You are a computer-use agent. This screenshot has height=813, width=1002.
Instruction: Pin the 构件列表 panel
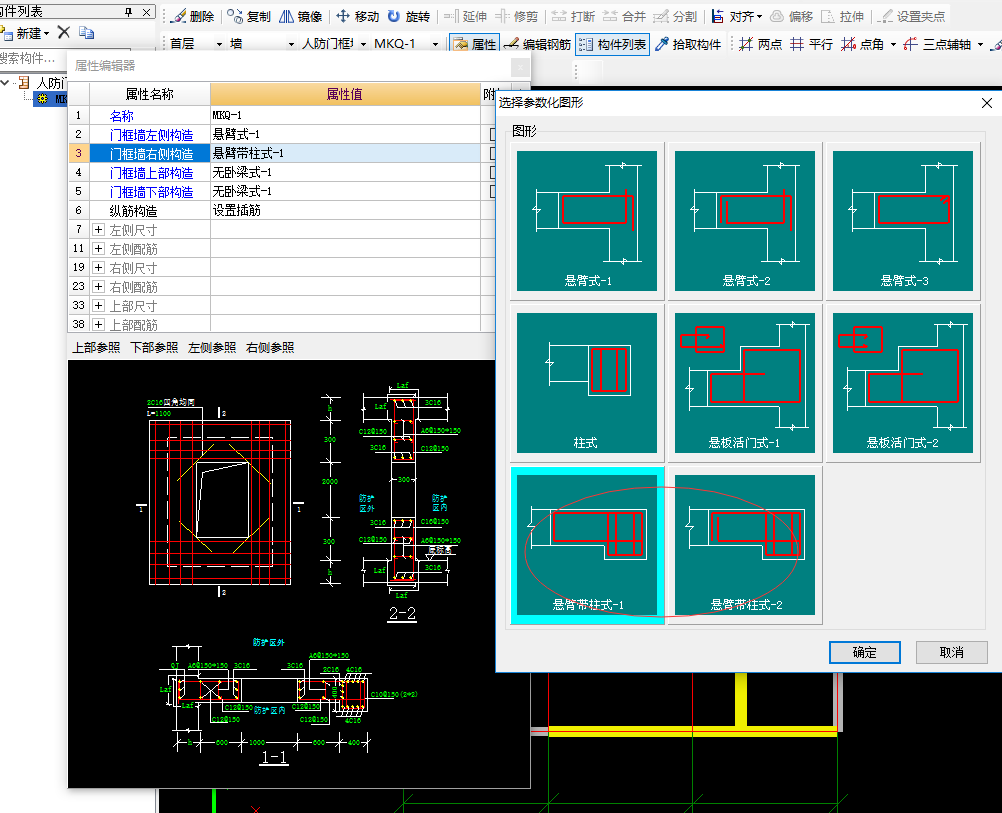click(x=128, y=12)
